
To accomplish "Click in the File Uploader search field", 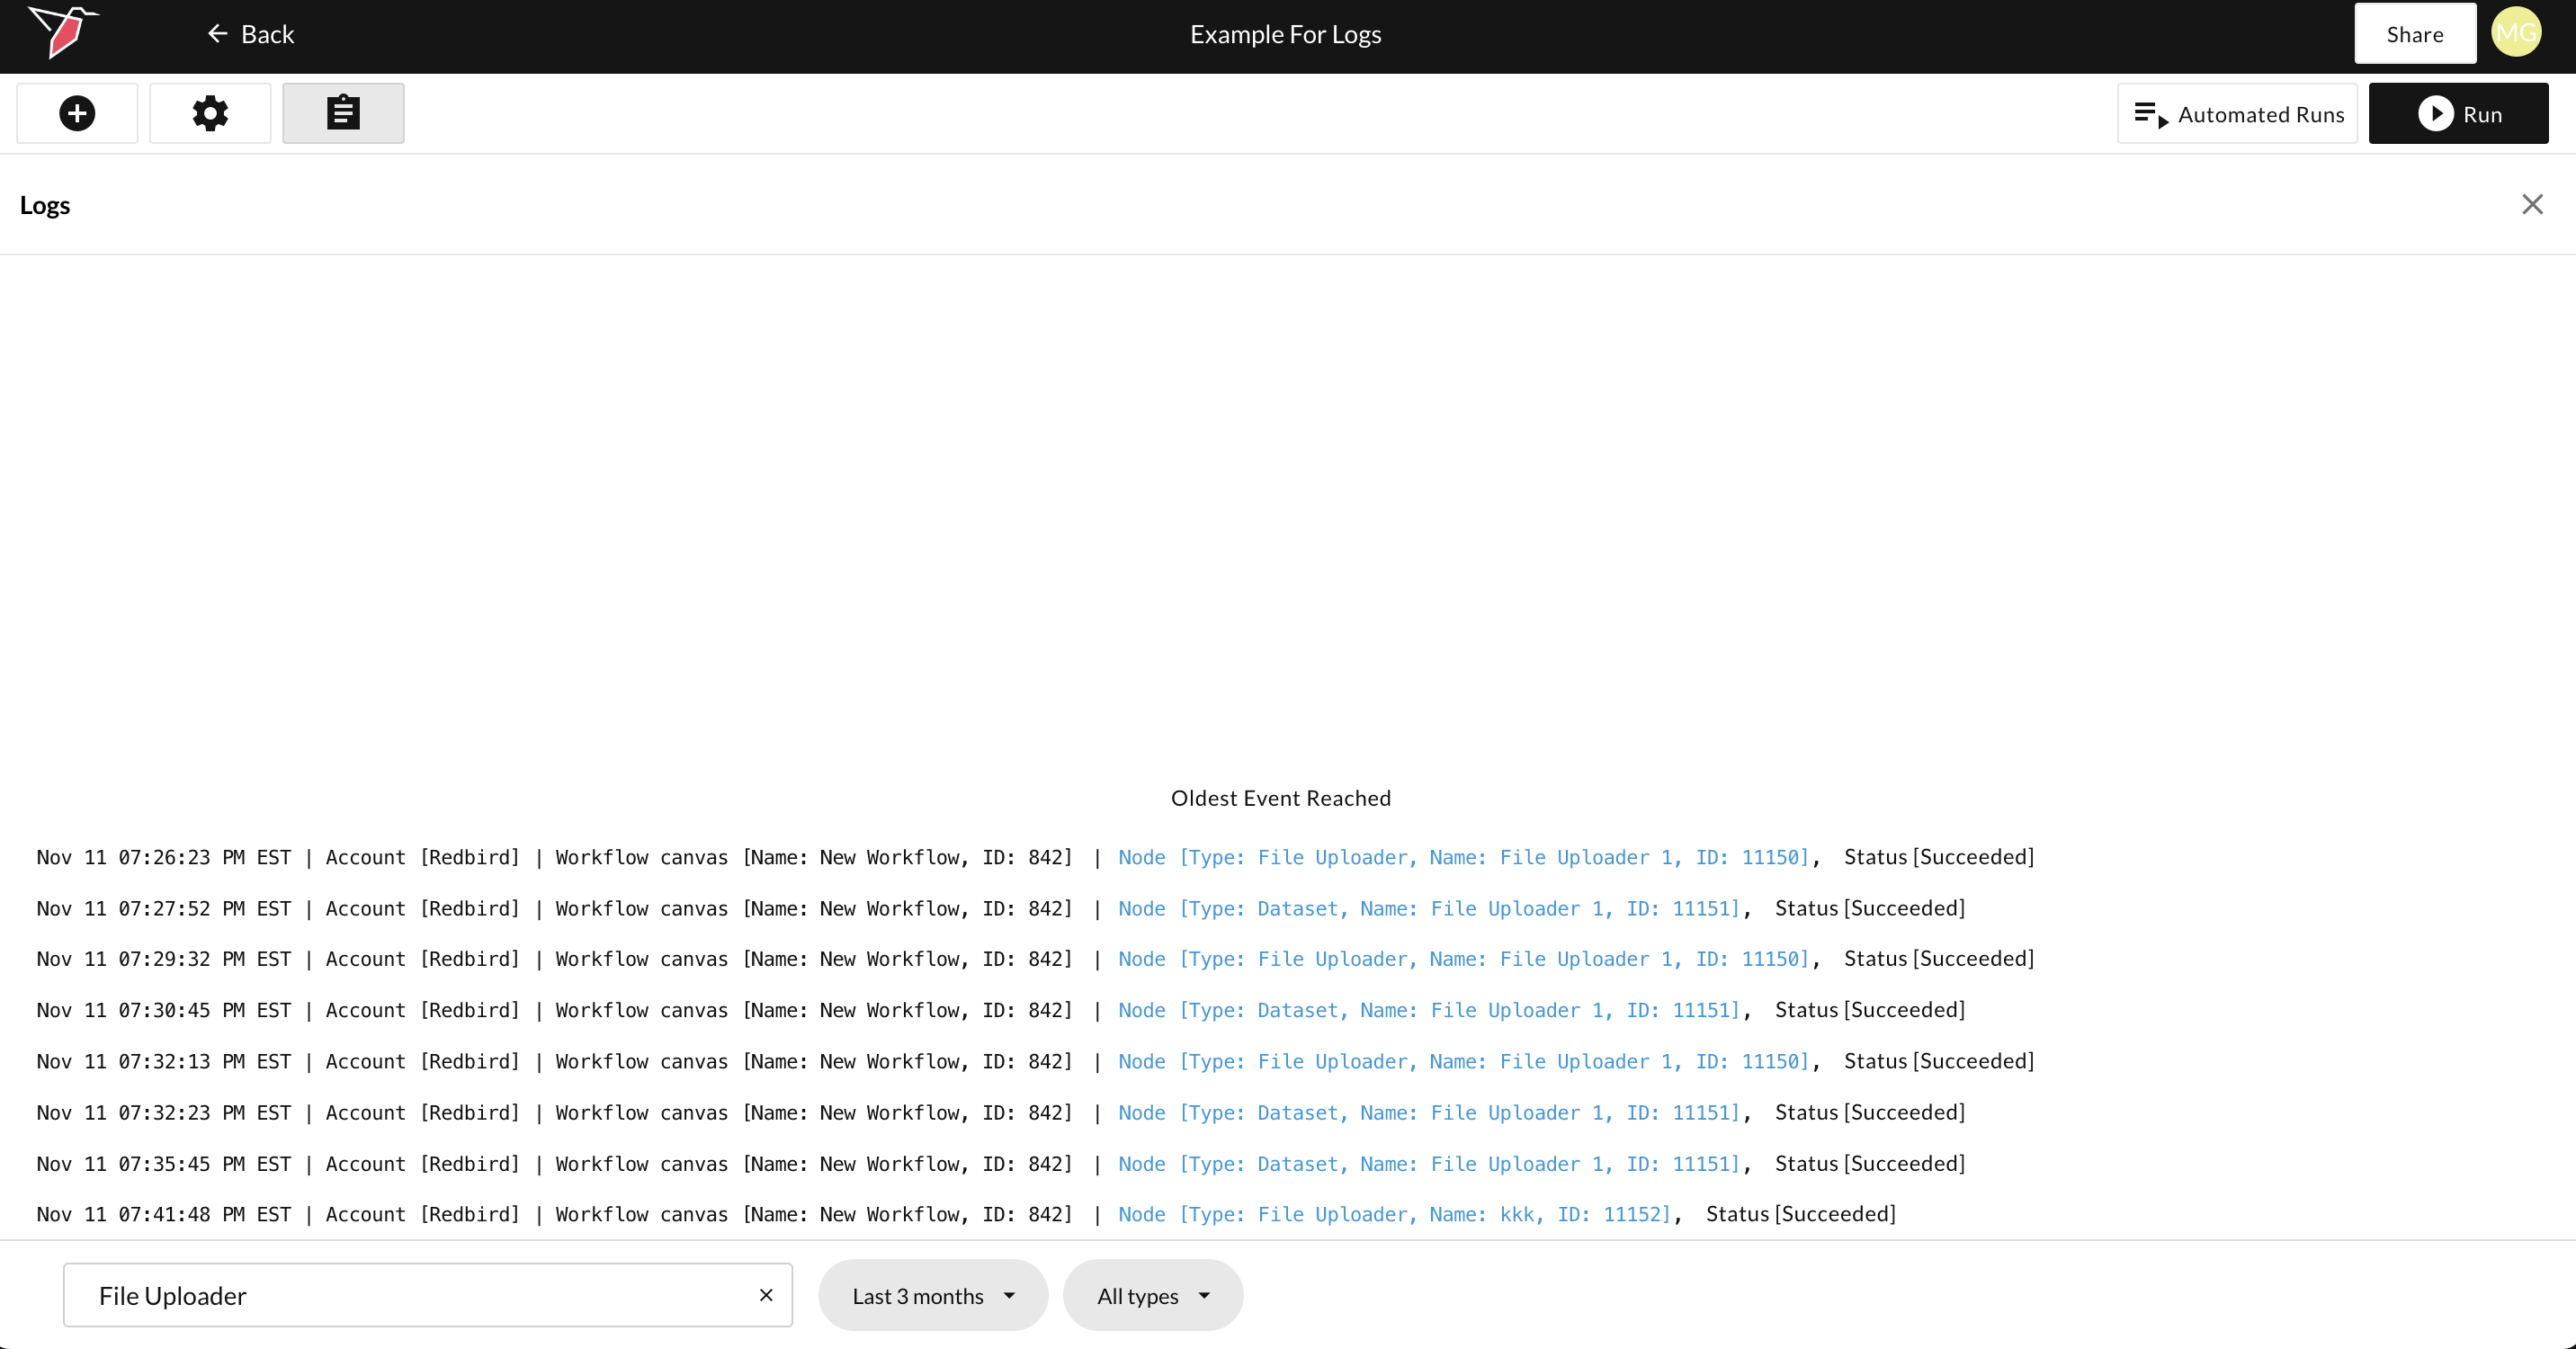I will coord(410,1296).
